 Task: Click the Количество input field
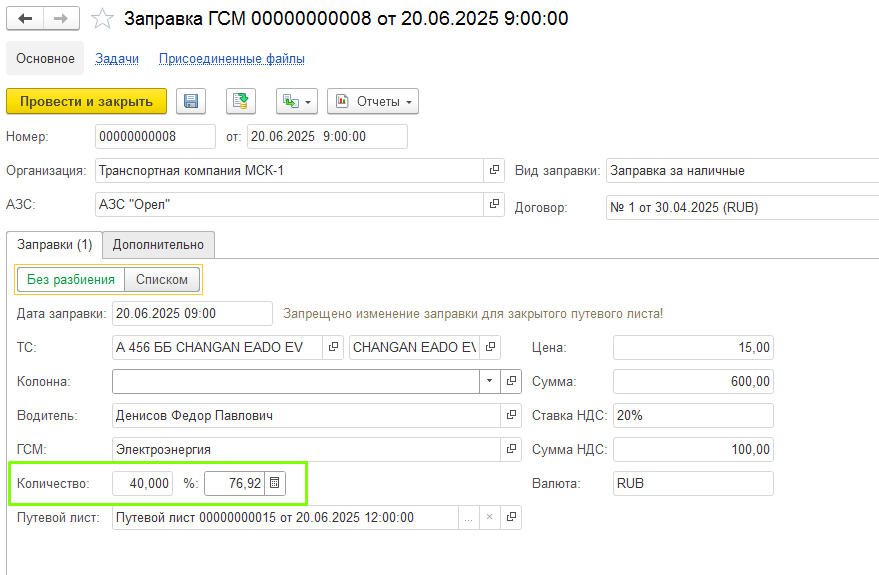point(142,483)
